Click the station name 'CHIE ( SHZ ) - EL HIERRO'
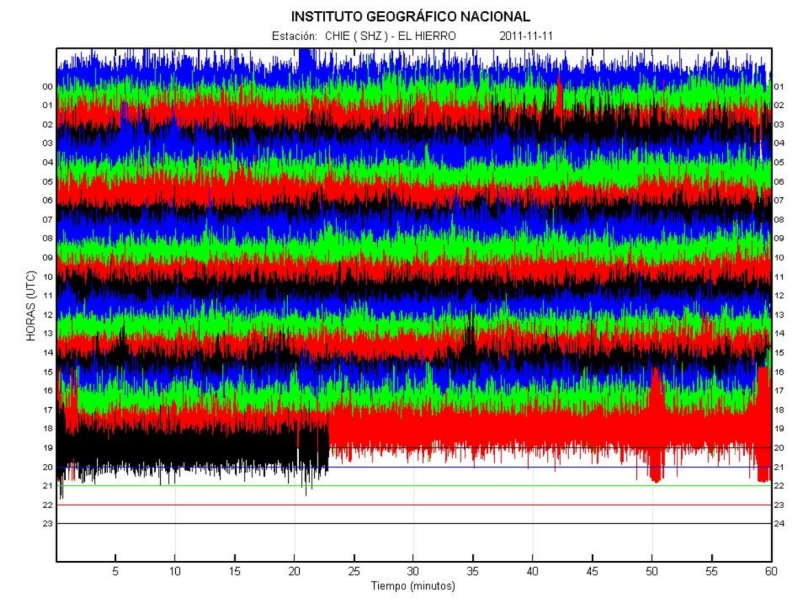Viewport: 800px width, 605px height. coord(390,36)
